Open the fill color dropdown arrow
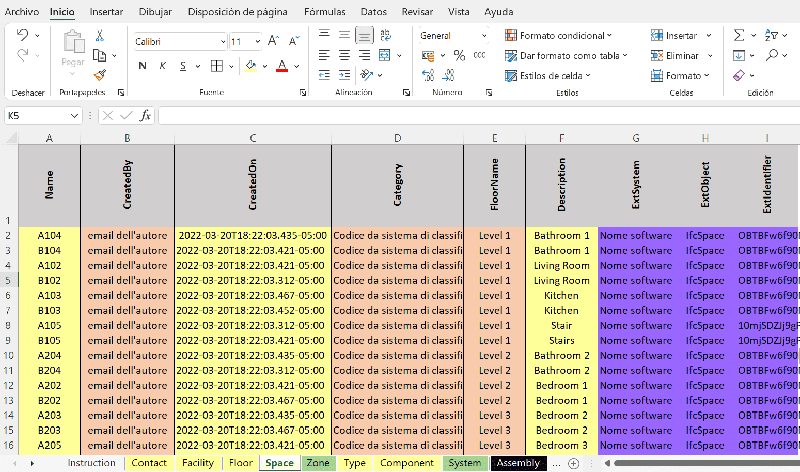800x472 pixels. (x=265, y=66)
